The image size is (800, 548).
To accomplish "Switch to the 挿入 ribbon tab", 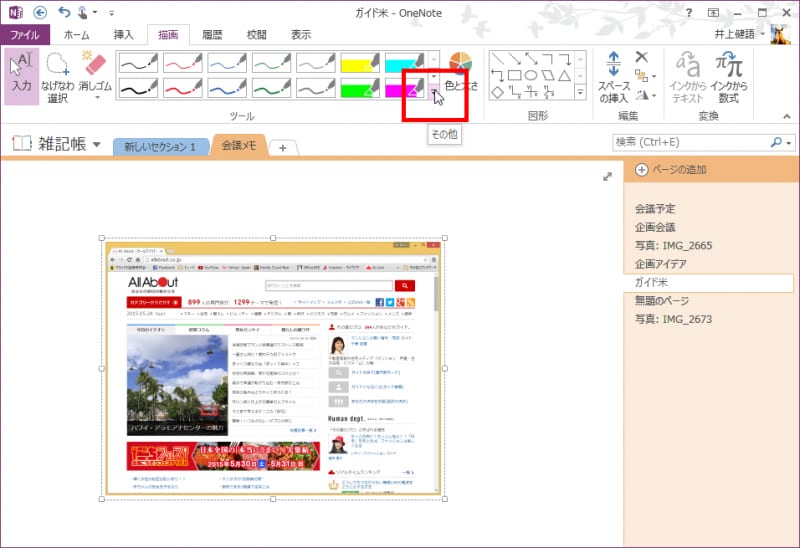I will 123,34.
